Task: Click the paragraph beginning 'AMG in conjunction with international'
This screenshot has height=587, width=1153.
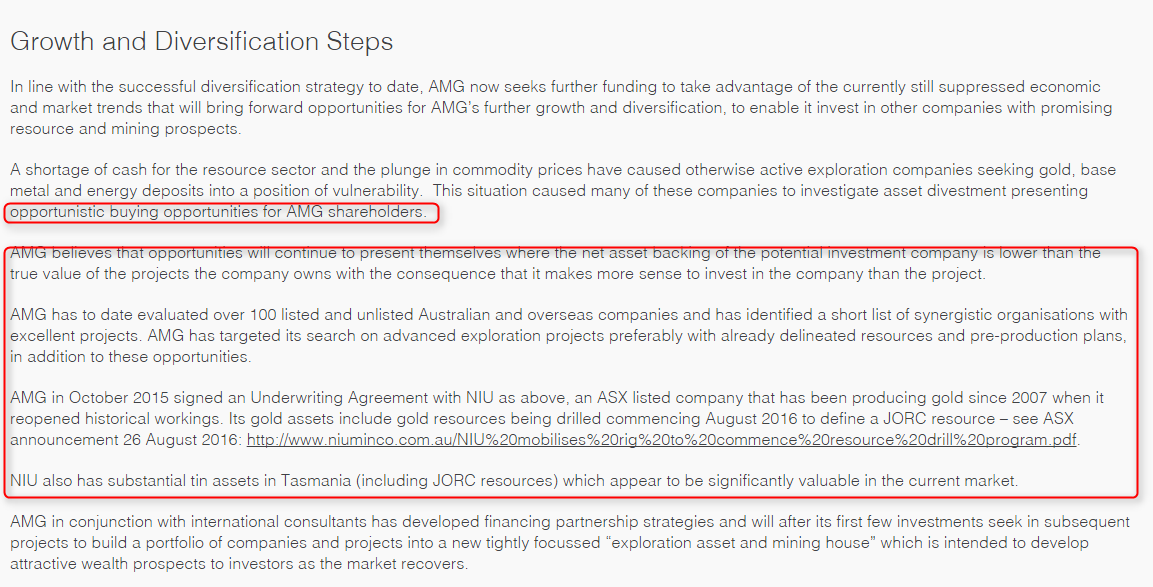Action: click(570, 544)
